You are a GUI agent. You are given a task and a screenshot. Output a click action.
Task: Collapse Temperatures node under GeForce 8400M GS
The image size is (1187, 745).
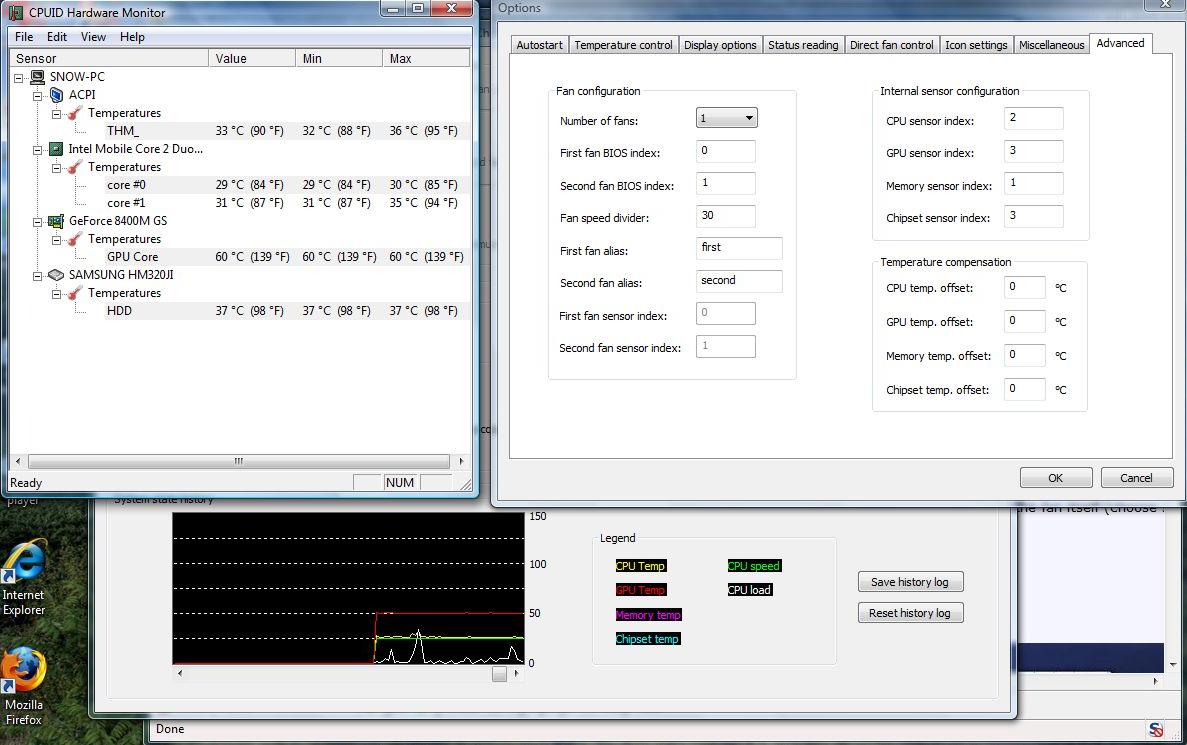(56, 240)
